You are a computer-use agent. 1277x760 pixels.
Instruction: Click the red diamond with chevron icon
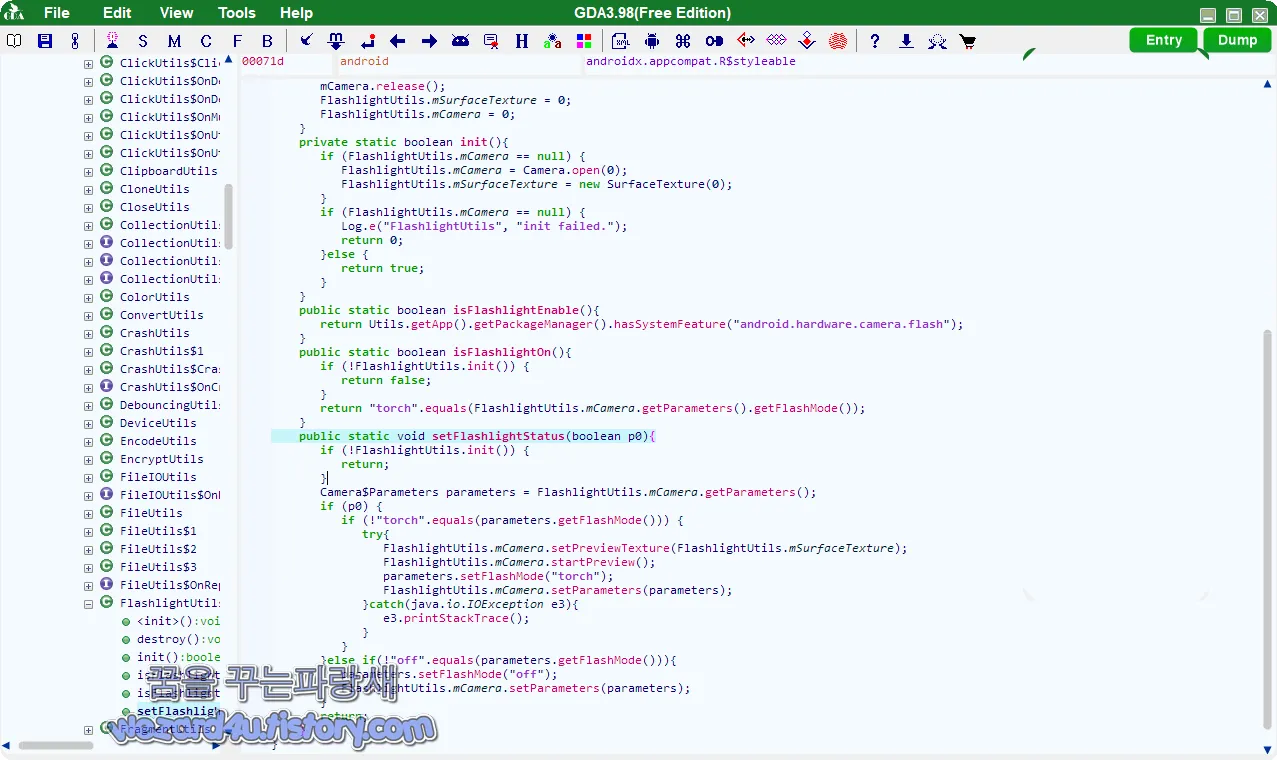[x=807, y=41]
